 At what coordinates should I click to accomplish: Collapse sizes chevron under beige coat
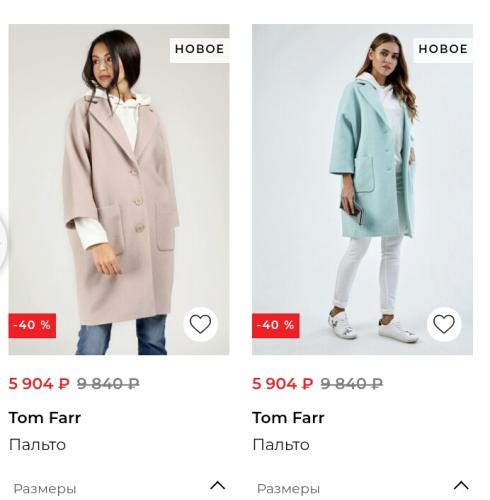(x=218, y=486)
